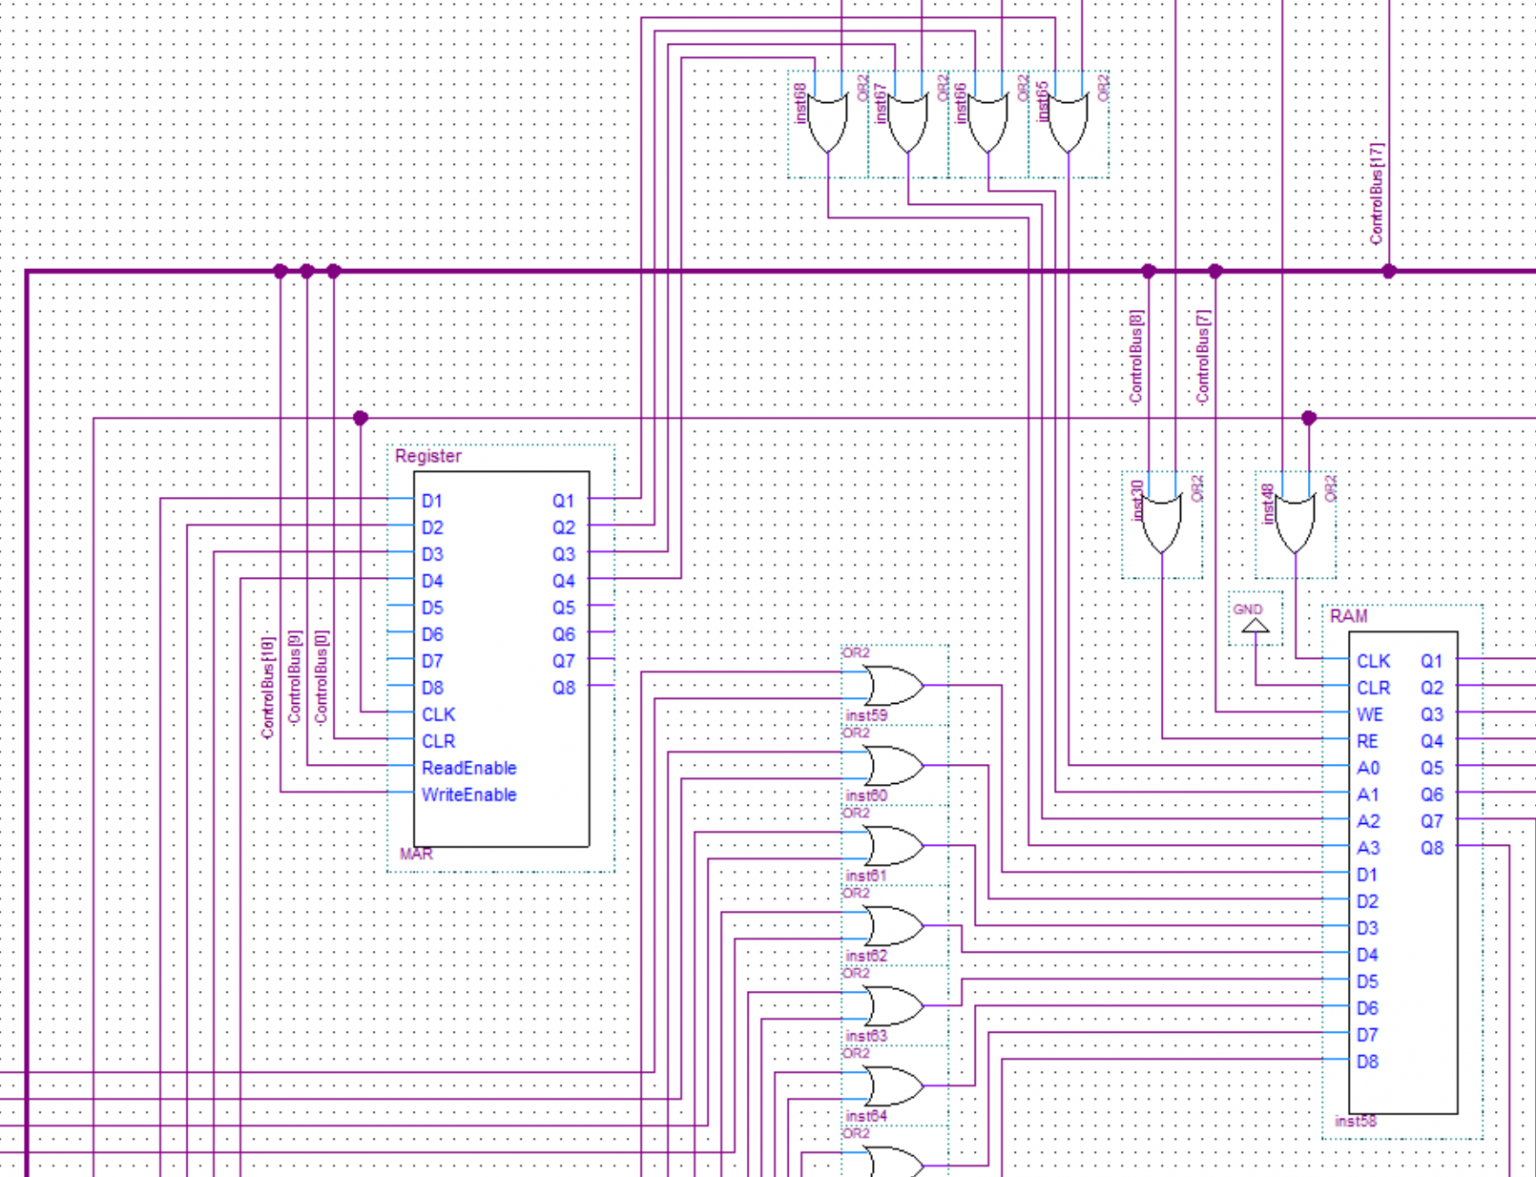Click the Q8 output pin of the RAM

click(1431, 847)
